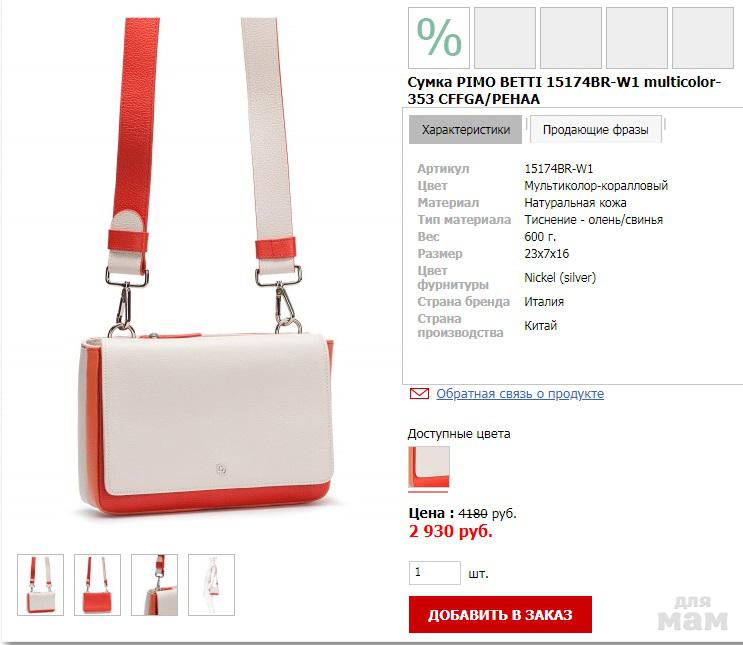
Task: Select the coral-white available color swatch
Action: coord(429,467)
